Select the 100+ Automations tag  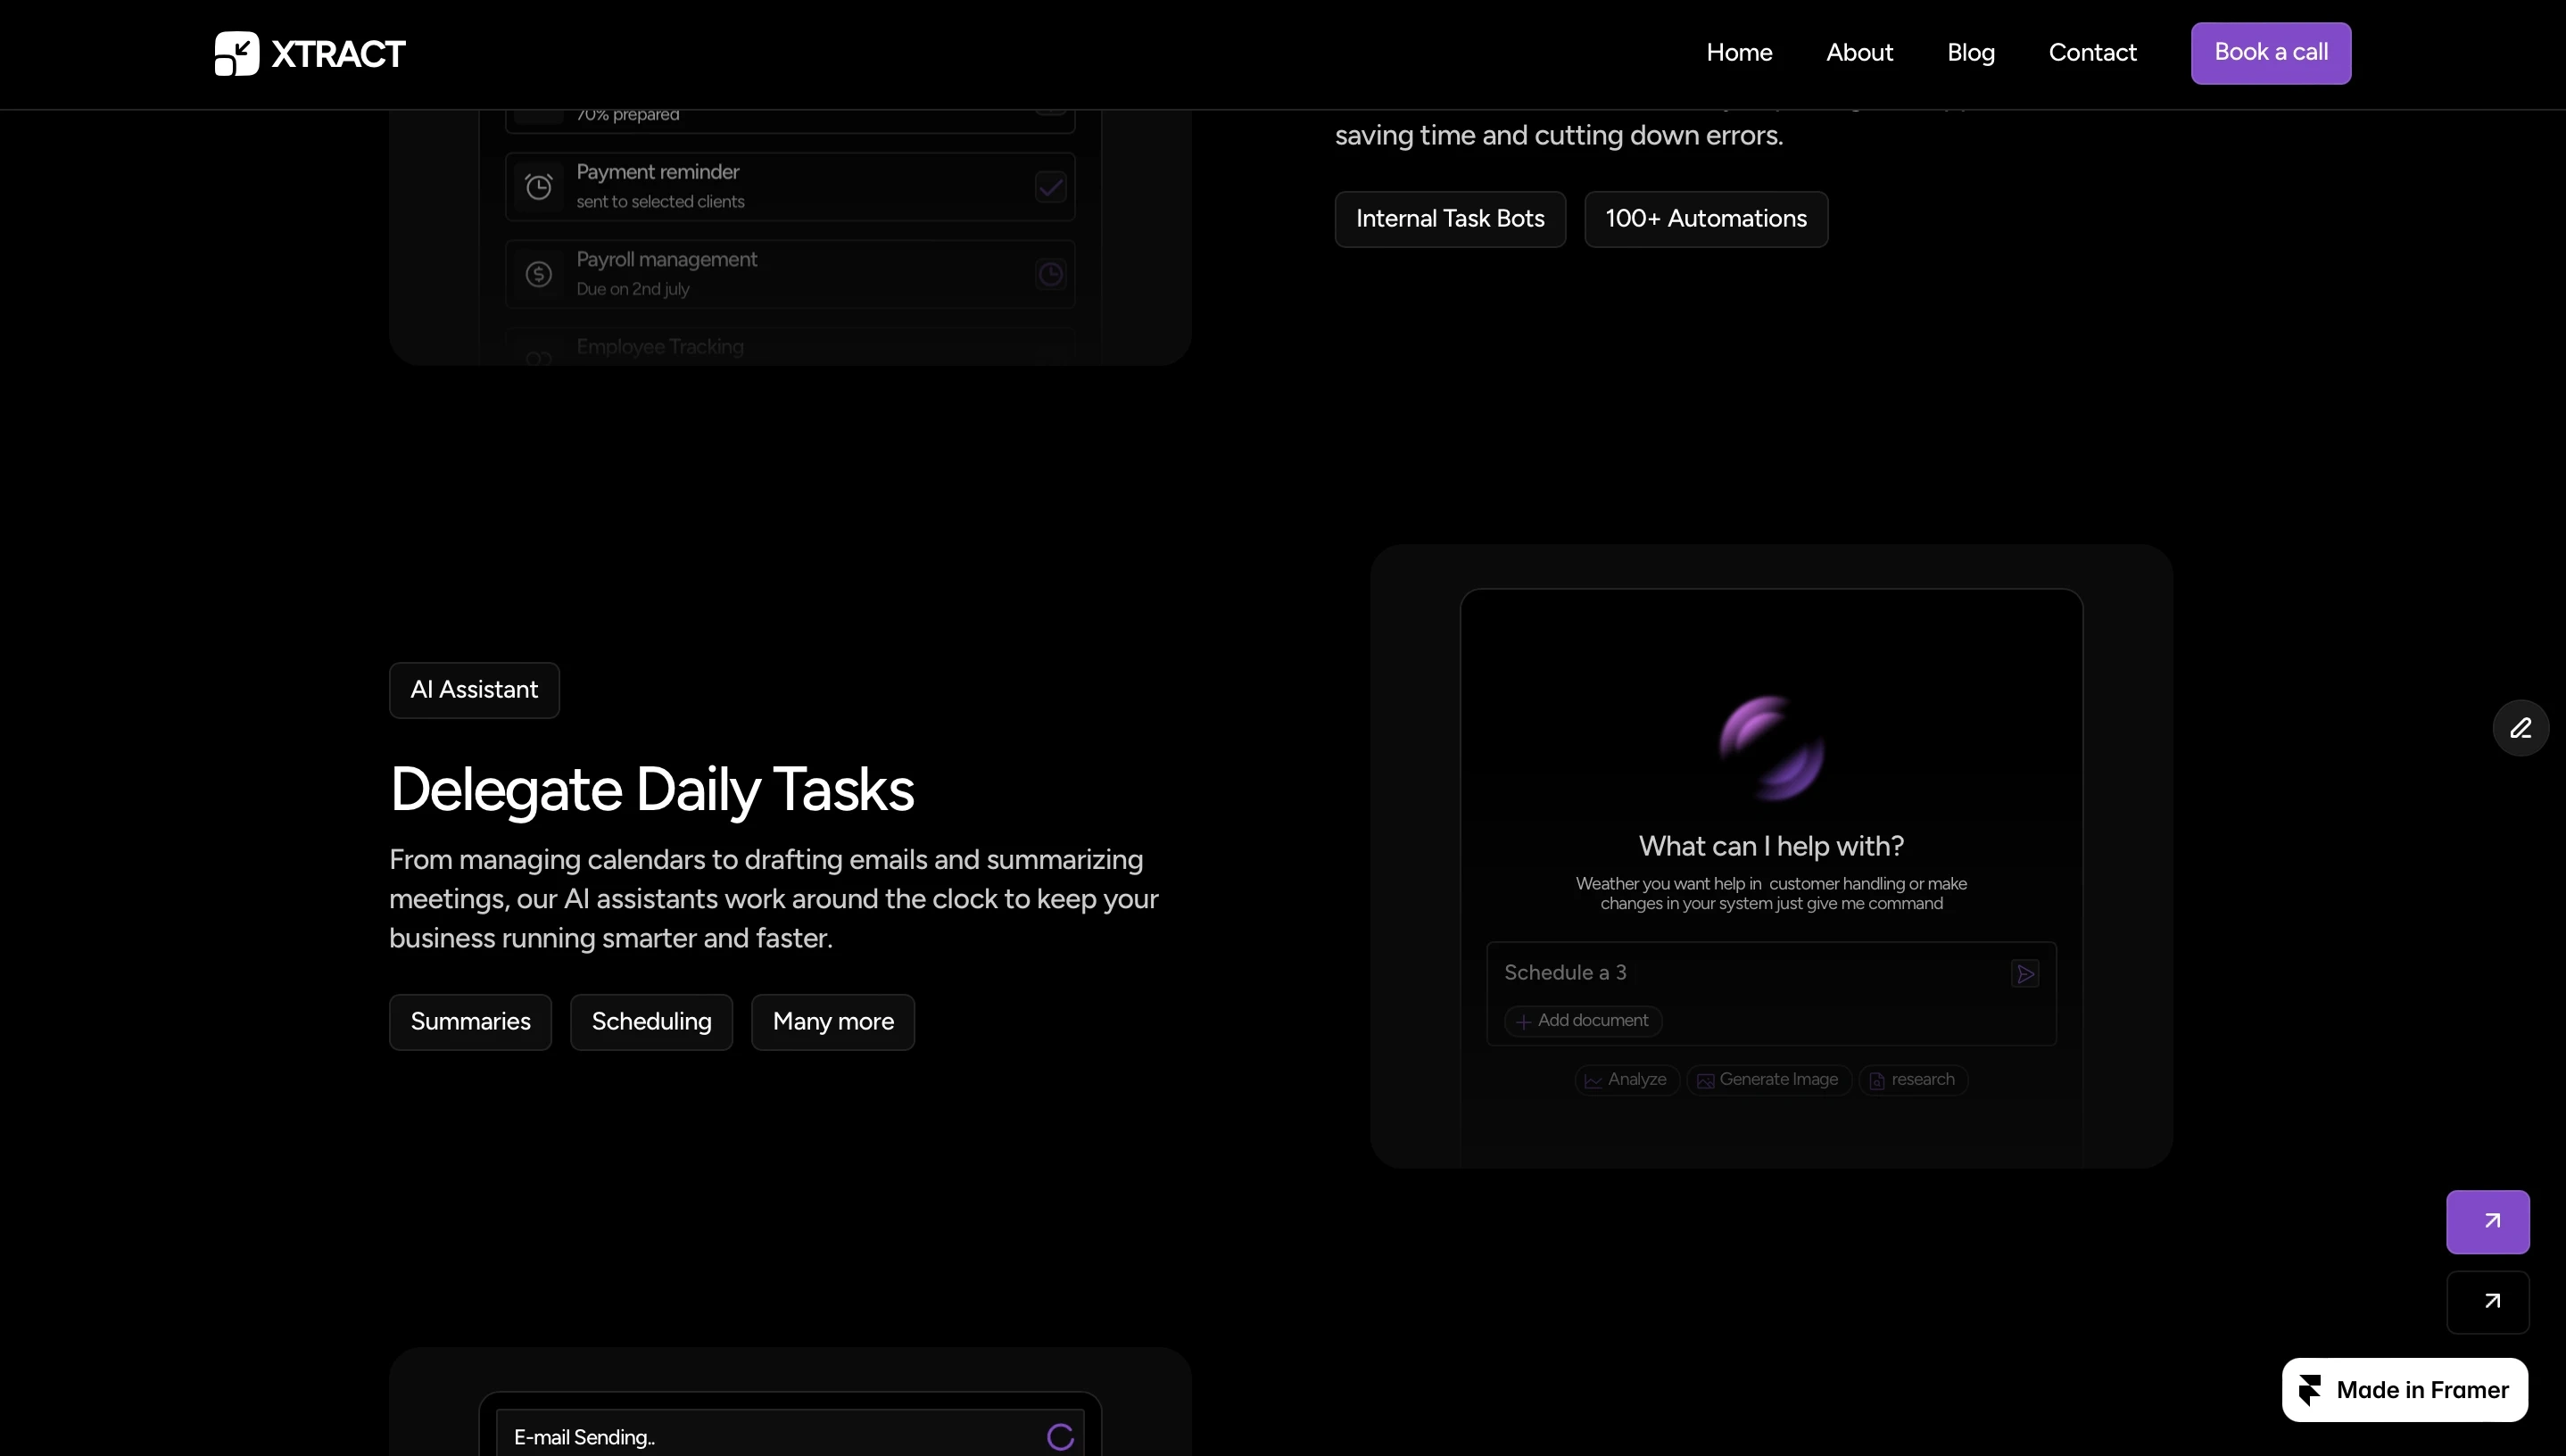click(1706, 219)
